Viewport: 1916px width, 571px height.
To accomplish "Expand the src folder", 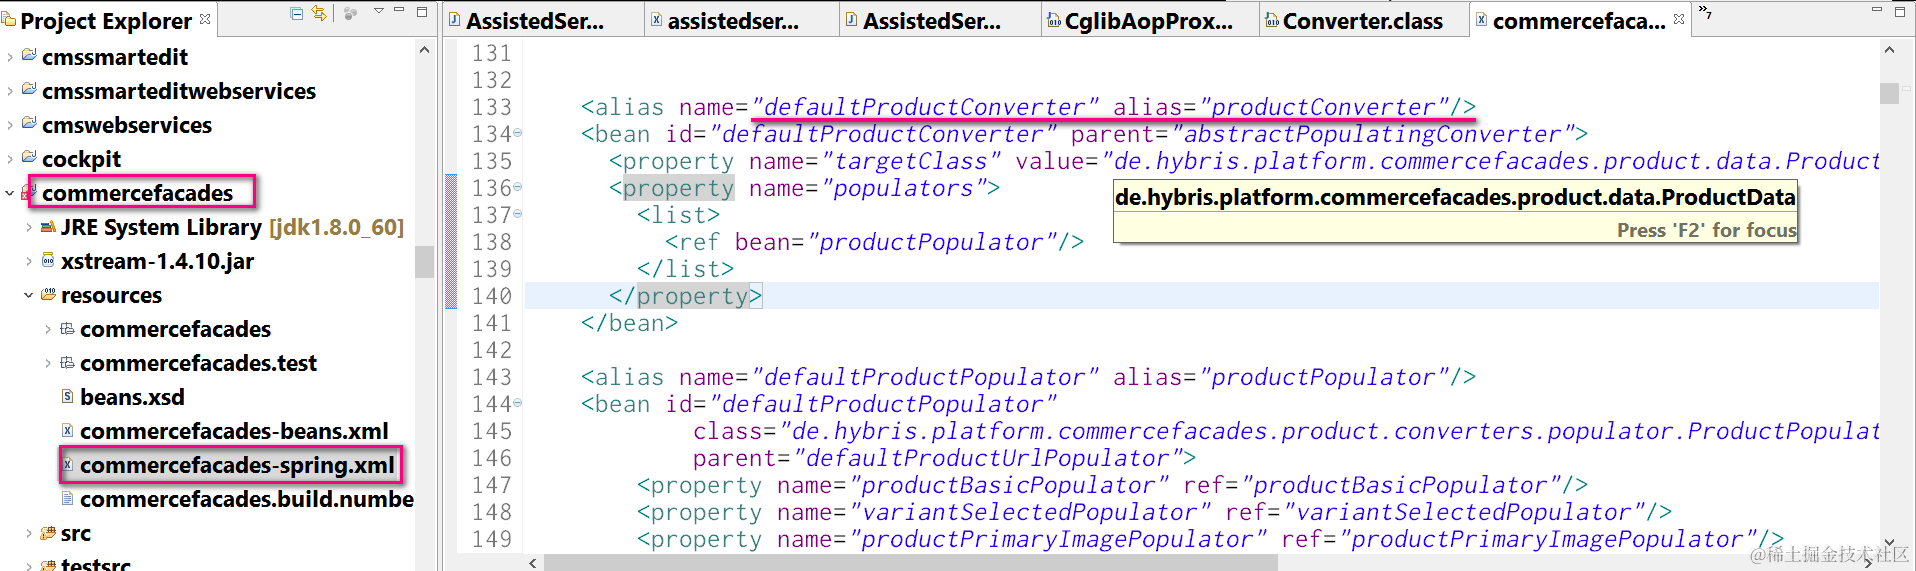I will pyautogui.click(x=29, y=534).
